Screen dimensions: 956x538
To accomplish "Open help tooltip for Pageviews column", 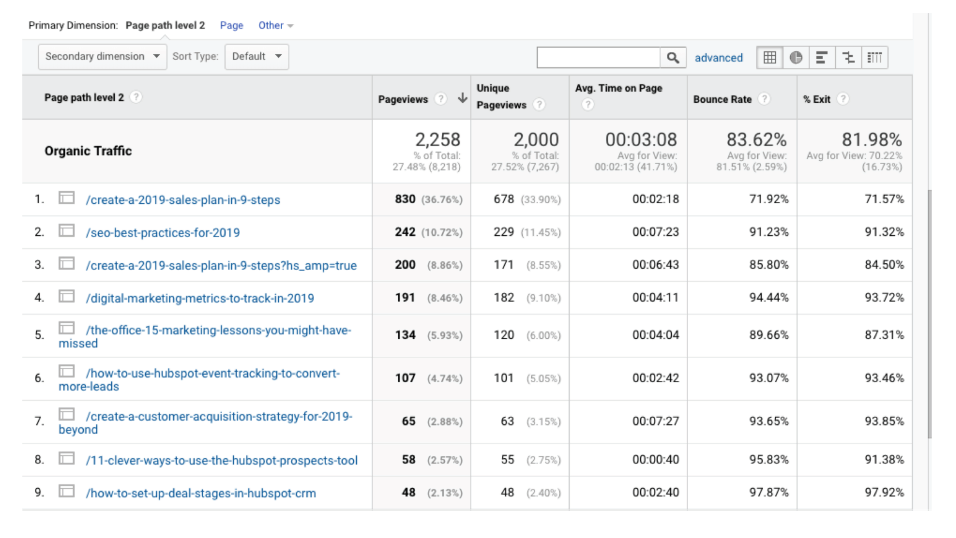I will pyautogui.click(x=440, y=99).
